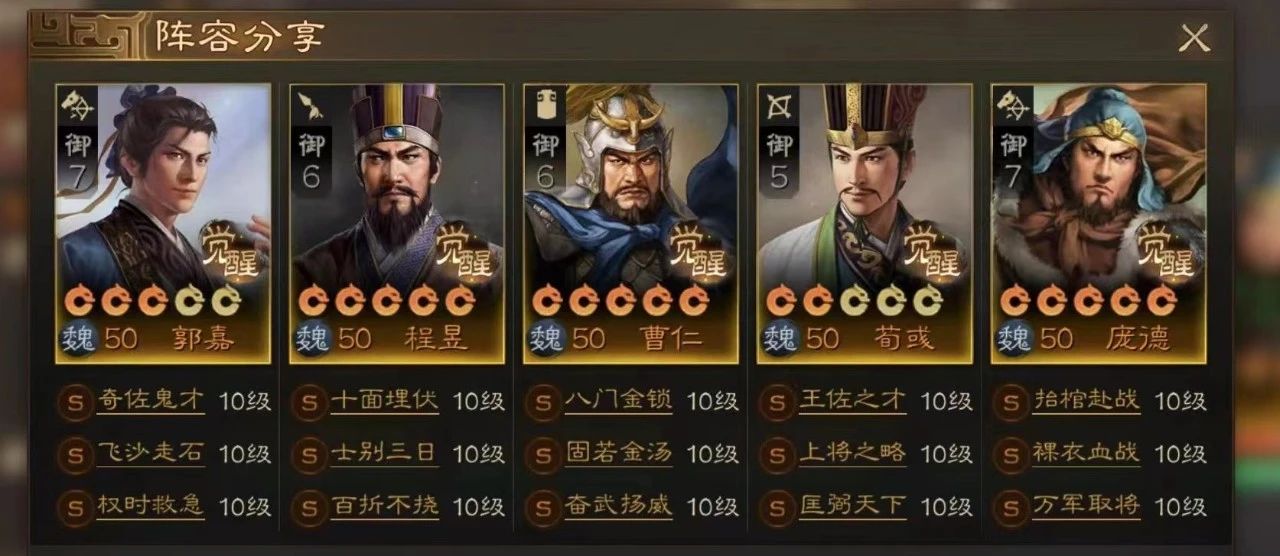Click the S icon beside 王佐之才
The width and height of the screenshot is (1280, 556).
(x=776, y=402)
